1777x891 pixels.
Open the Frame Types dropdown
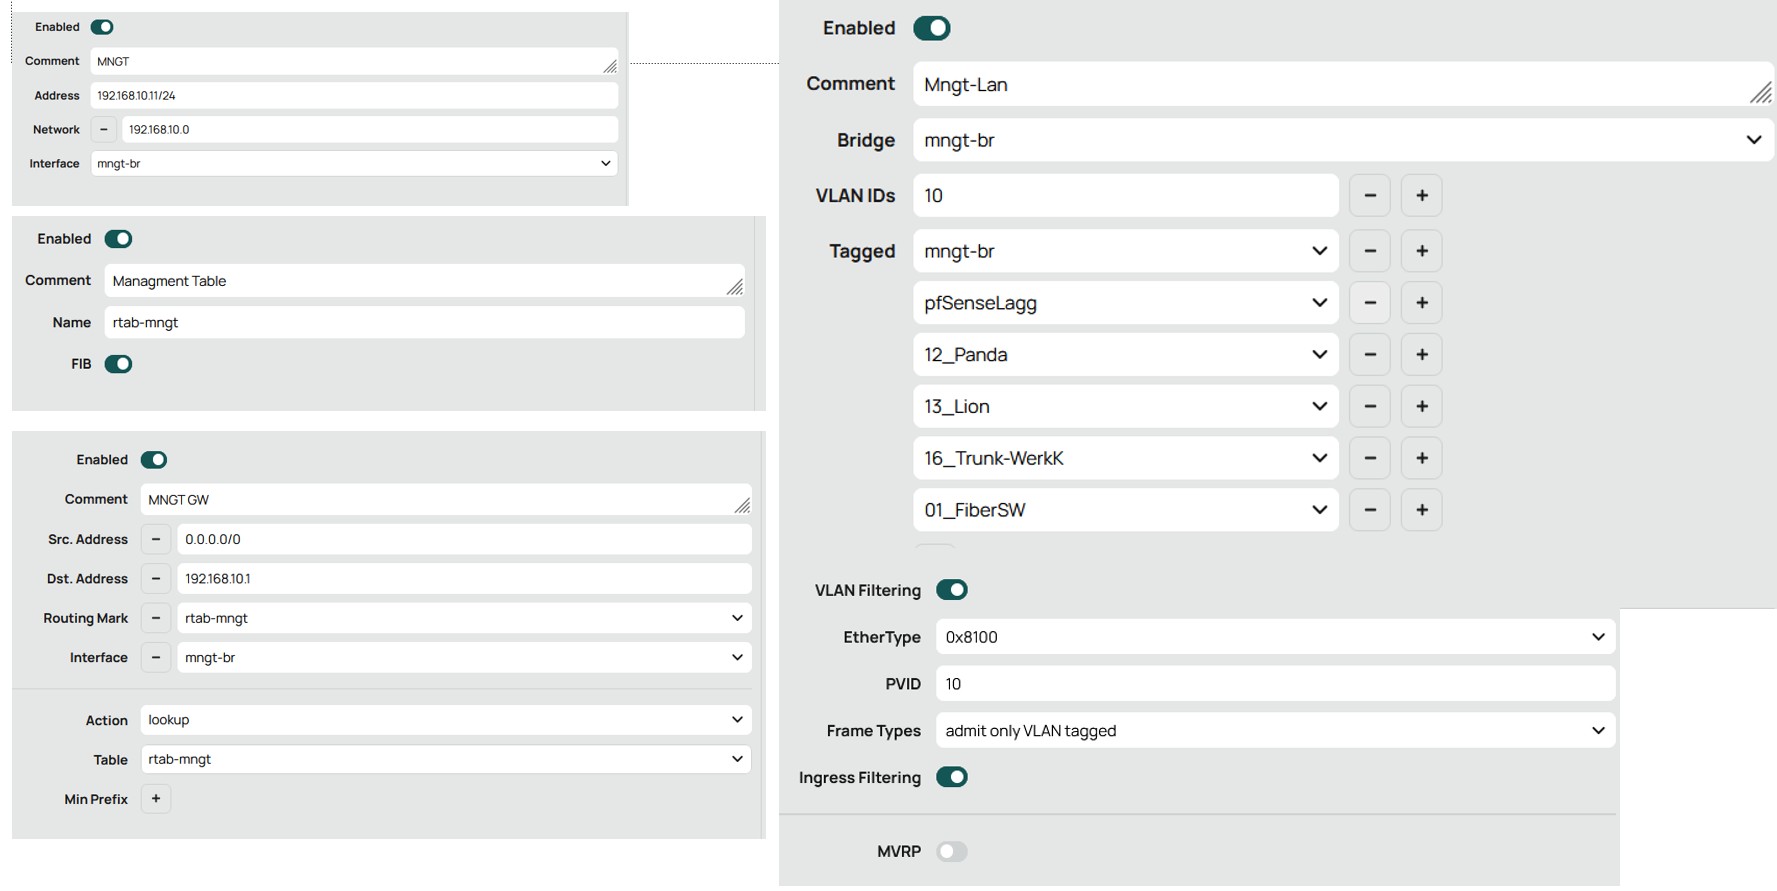(x=1275, y=731)
